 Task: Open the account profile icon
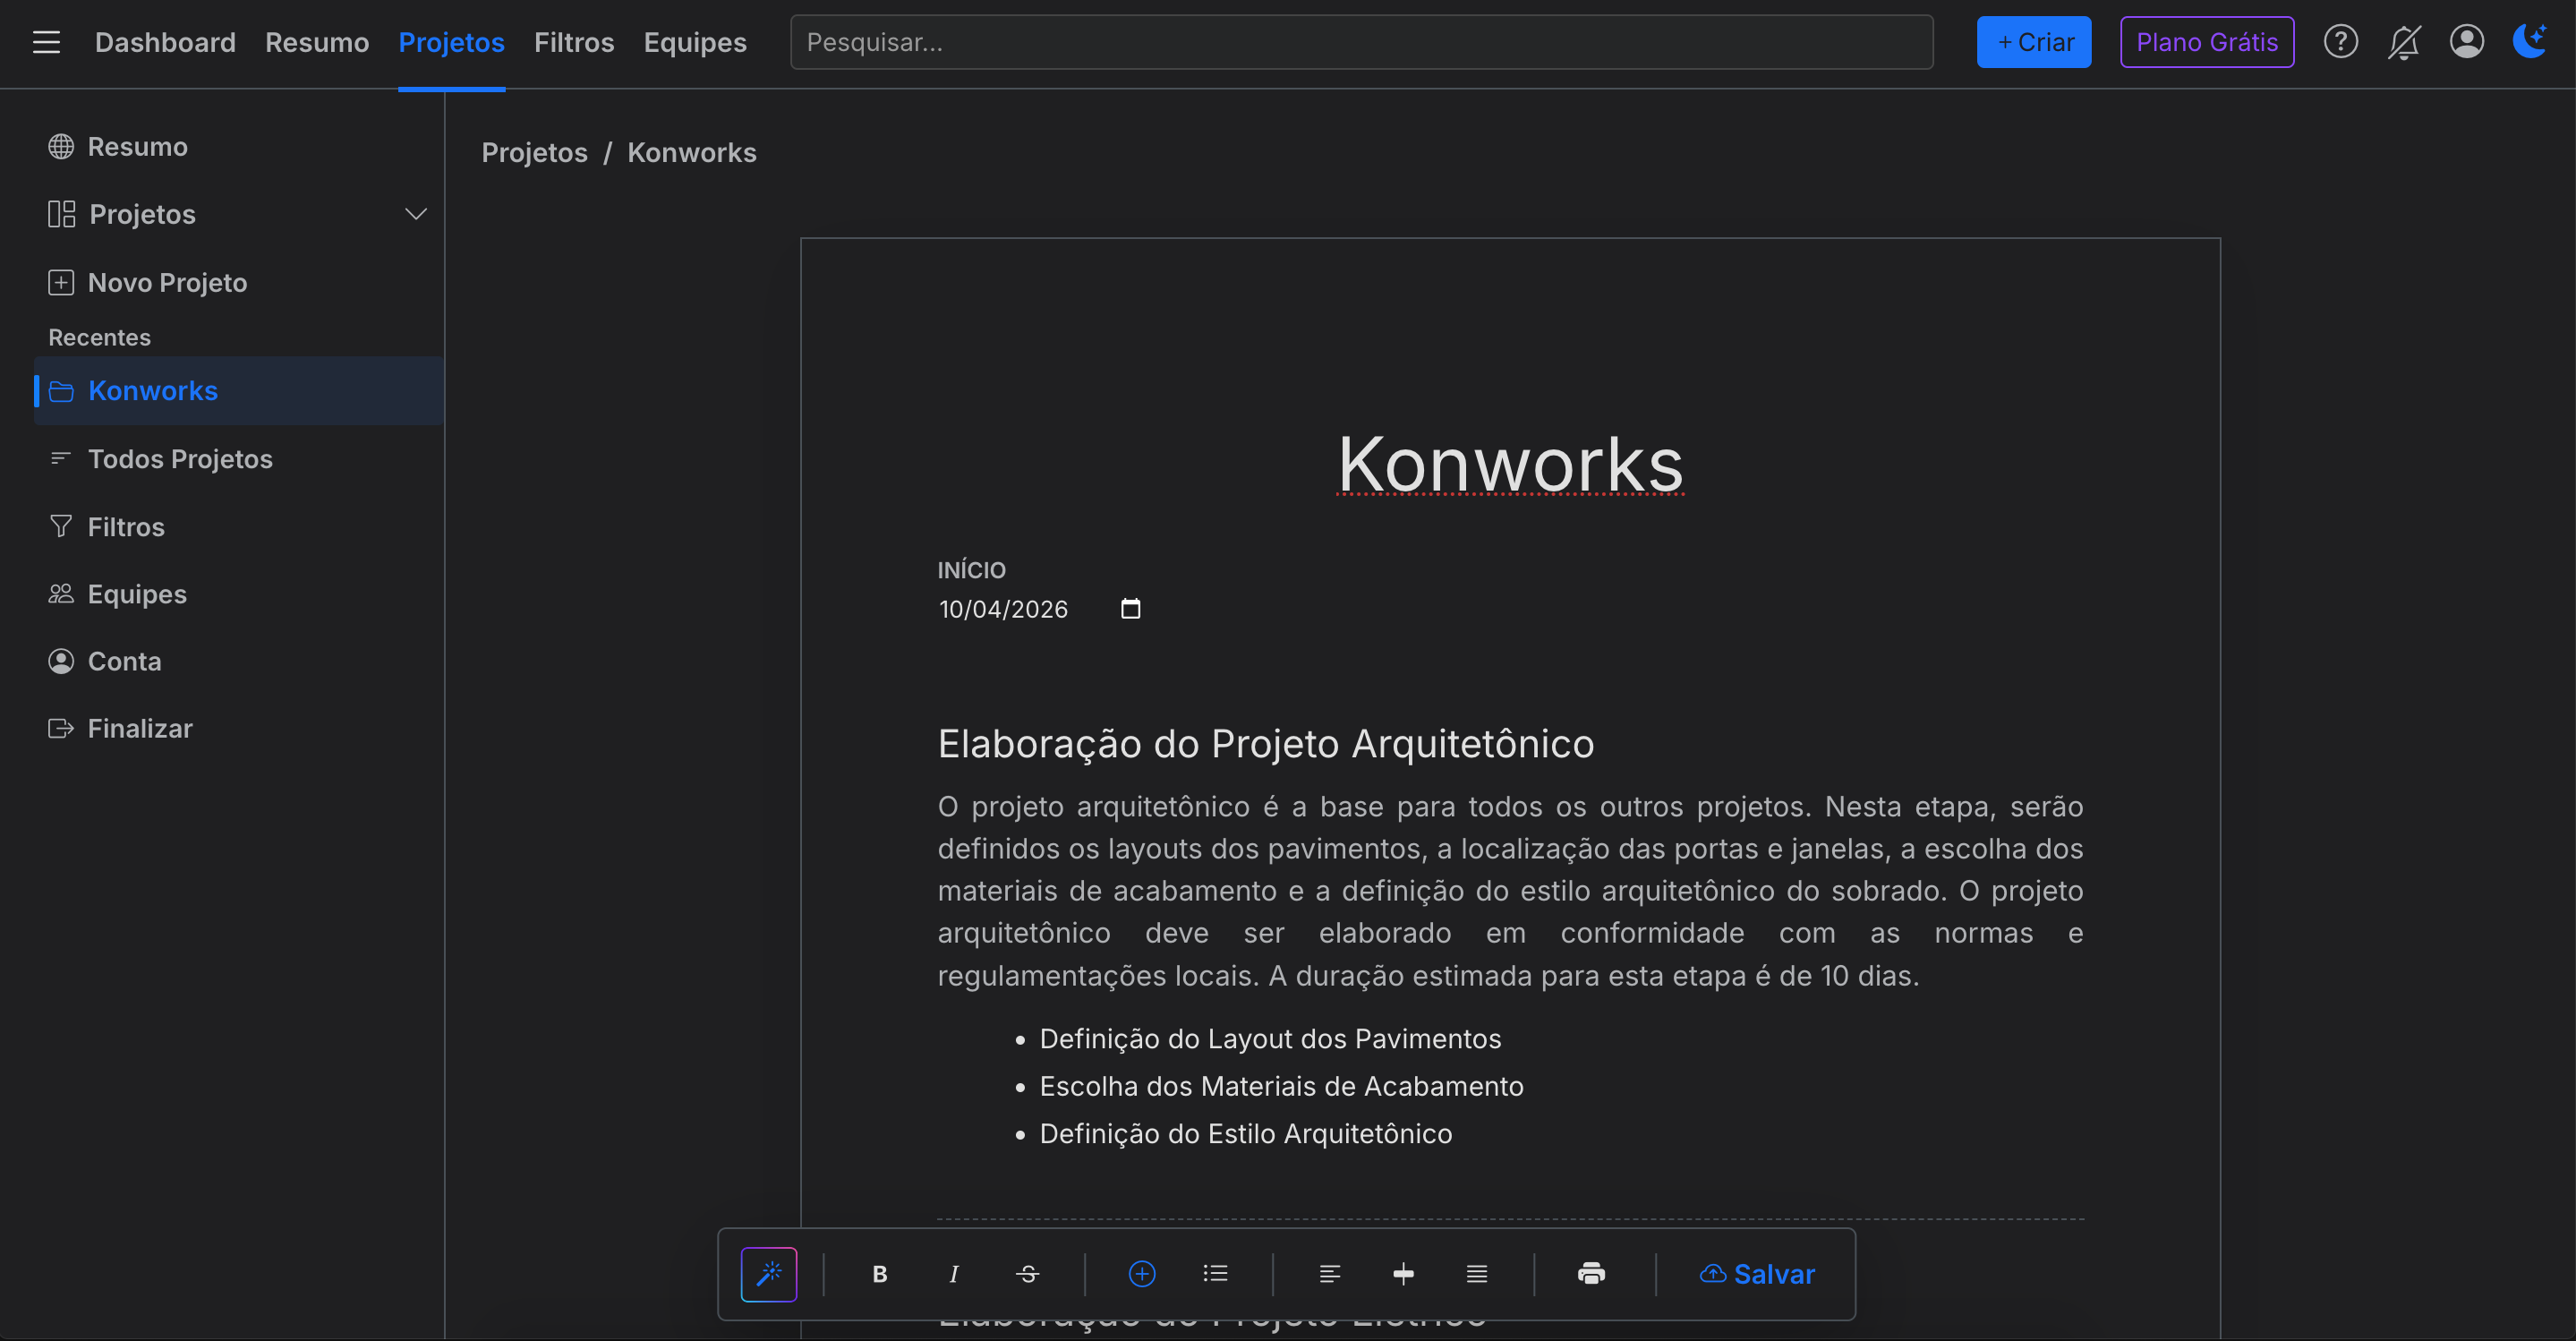2467,41
